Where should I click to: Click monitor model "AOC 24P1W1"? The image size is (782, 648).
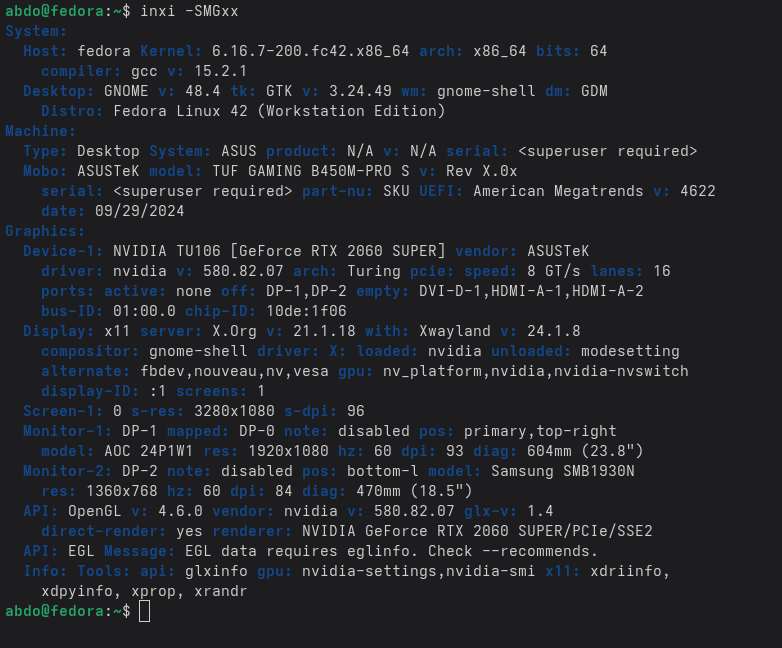coord(149,451)
